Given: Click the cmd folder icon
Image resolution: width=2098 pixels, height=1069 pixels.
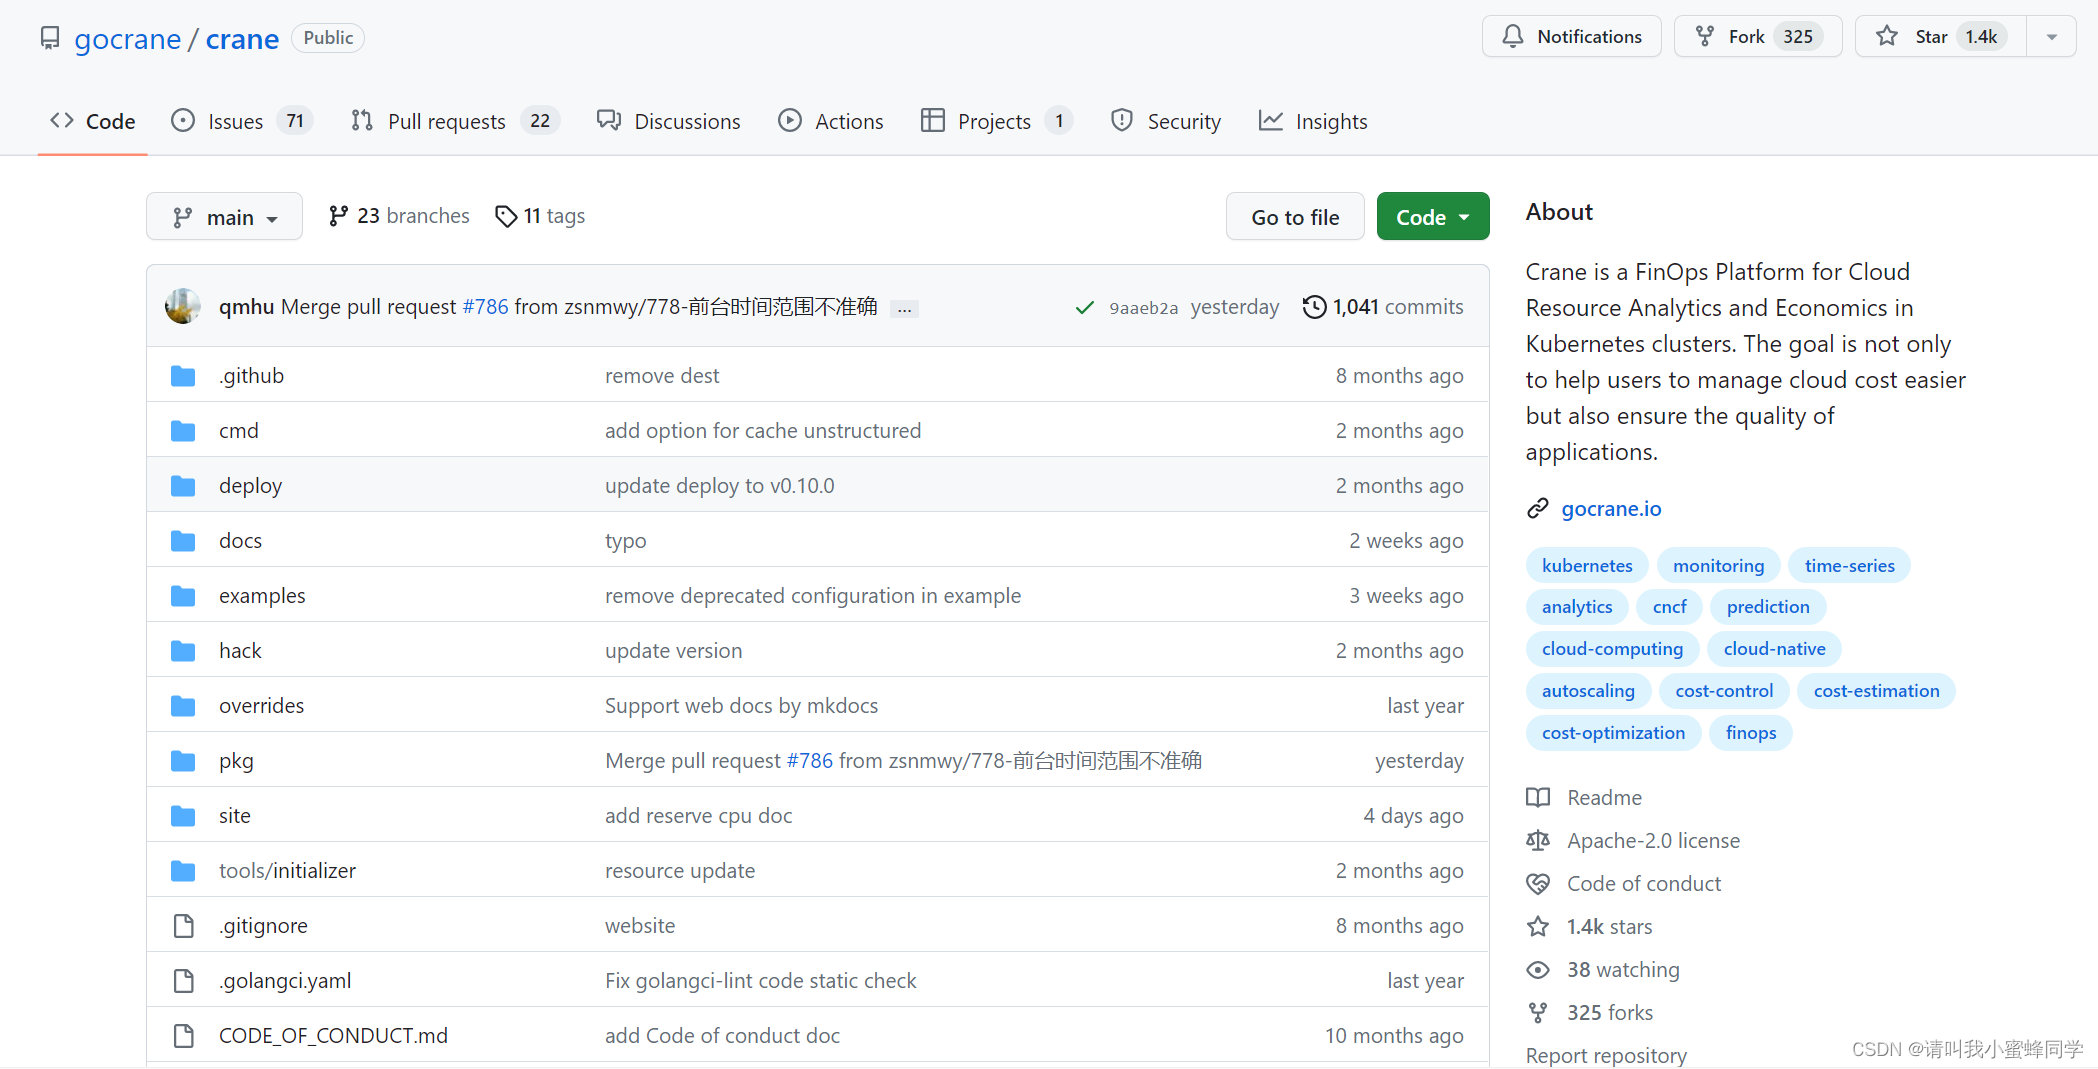Looking at the screenshot, I should click(183, 431).
